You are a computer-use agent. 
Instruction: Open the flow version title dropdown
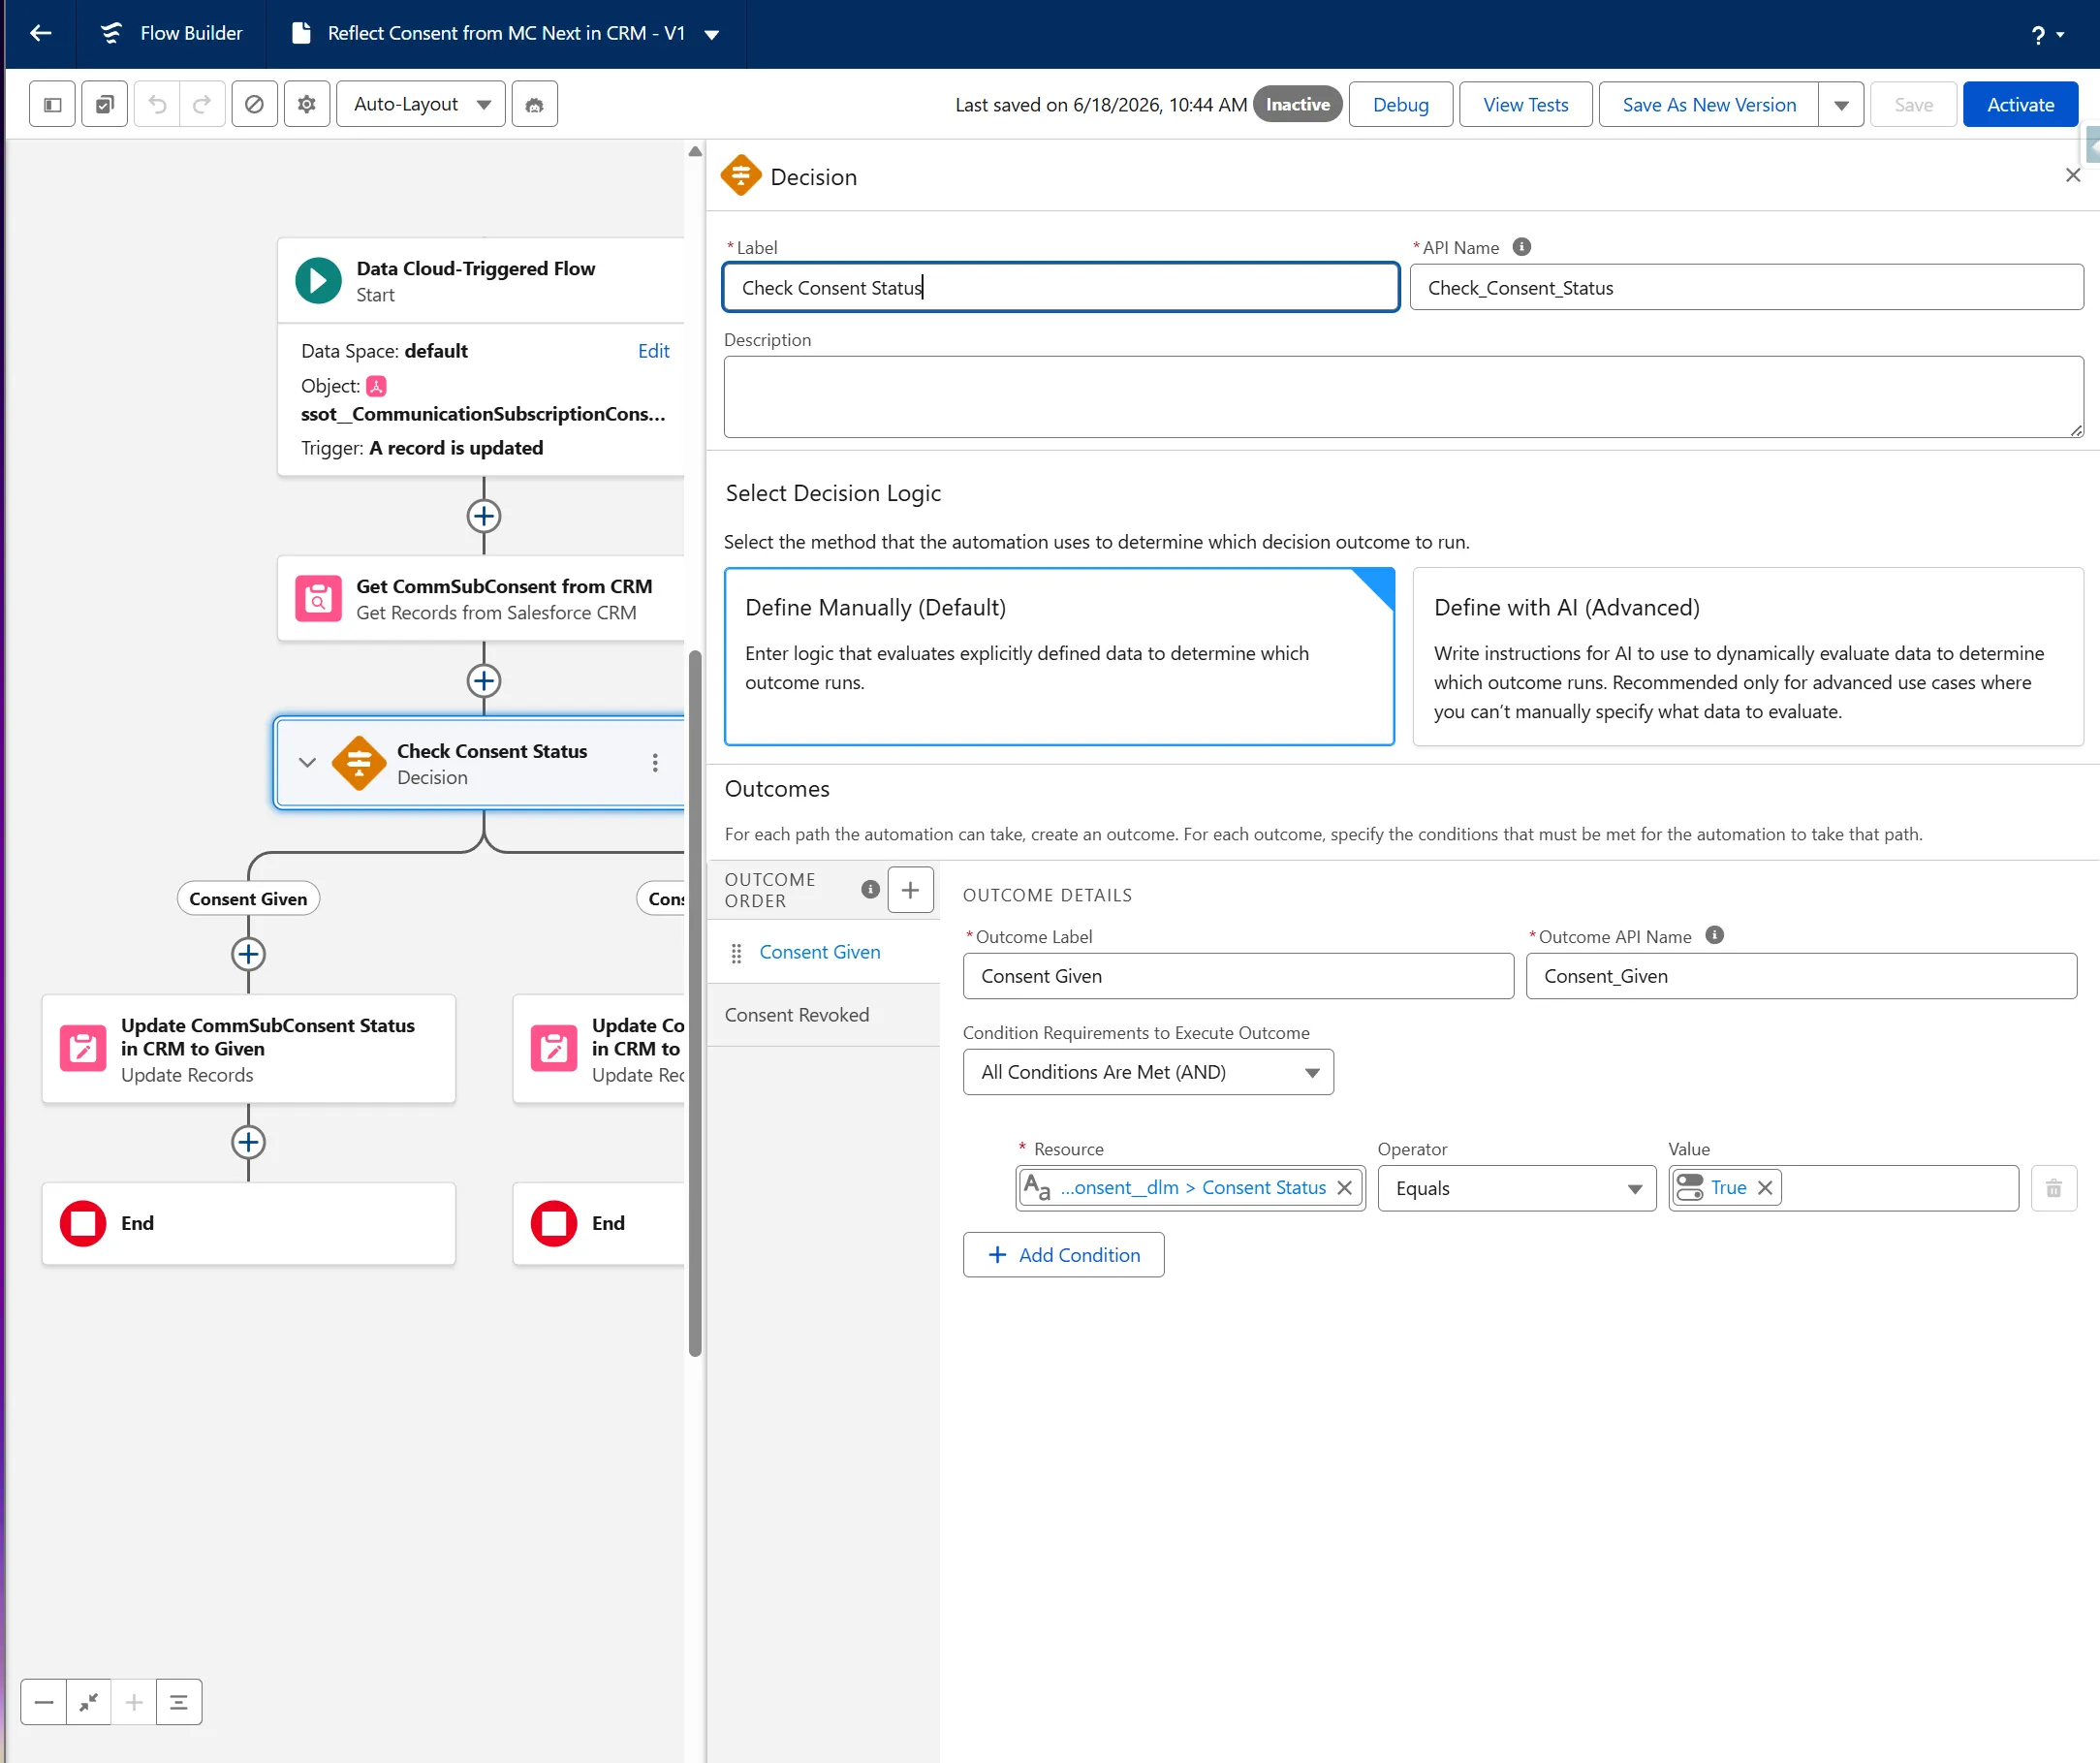coord(712,34)
